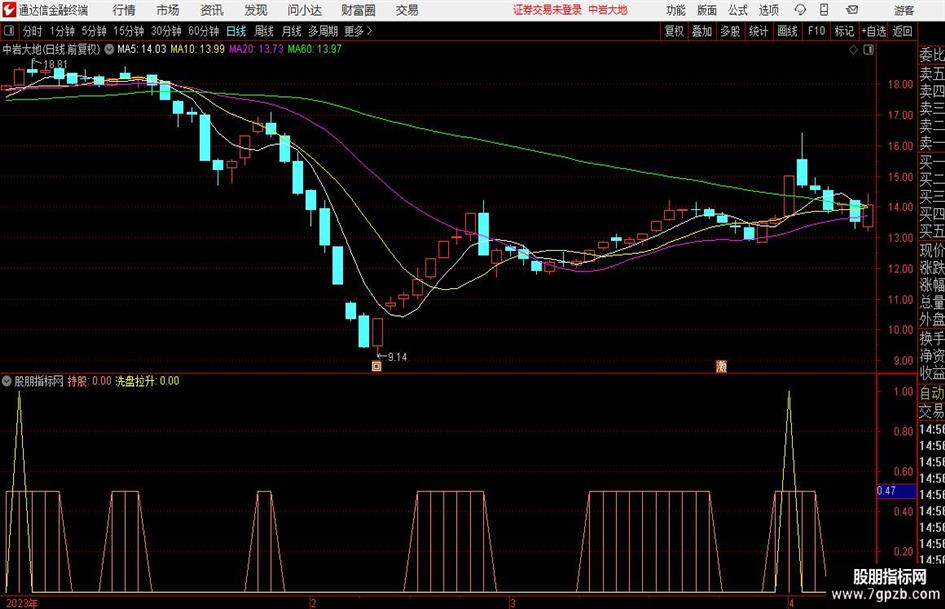Open the headset customer service icon
Image resolution: width=945 pixels, height=609 pixels.
(x=800, y=10)
